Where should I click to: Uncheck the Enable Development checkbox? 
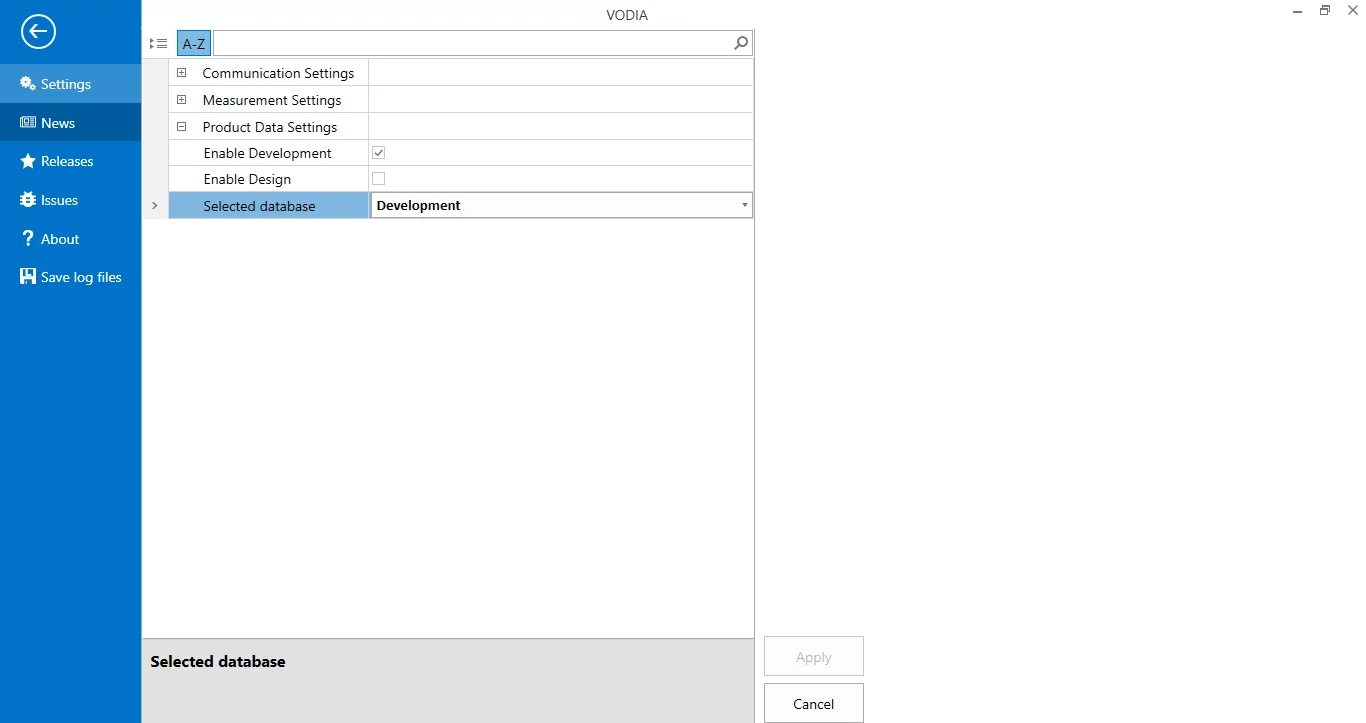pos(378,152)
